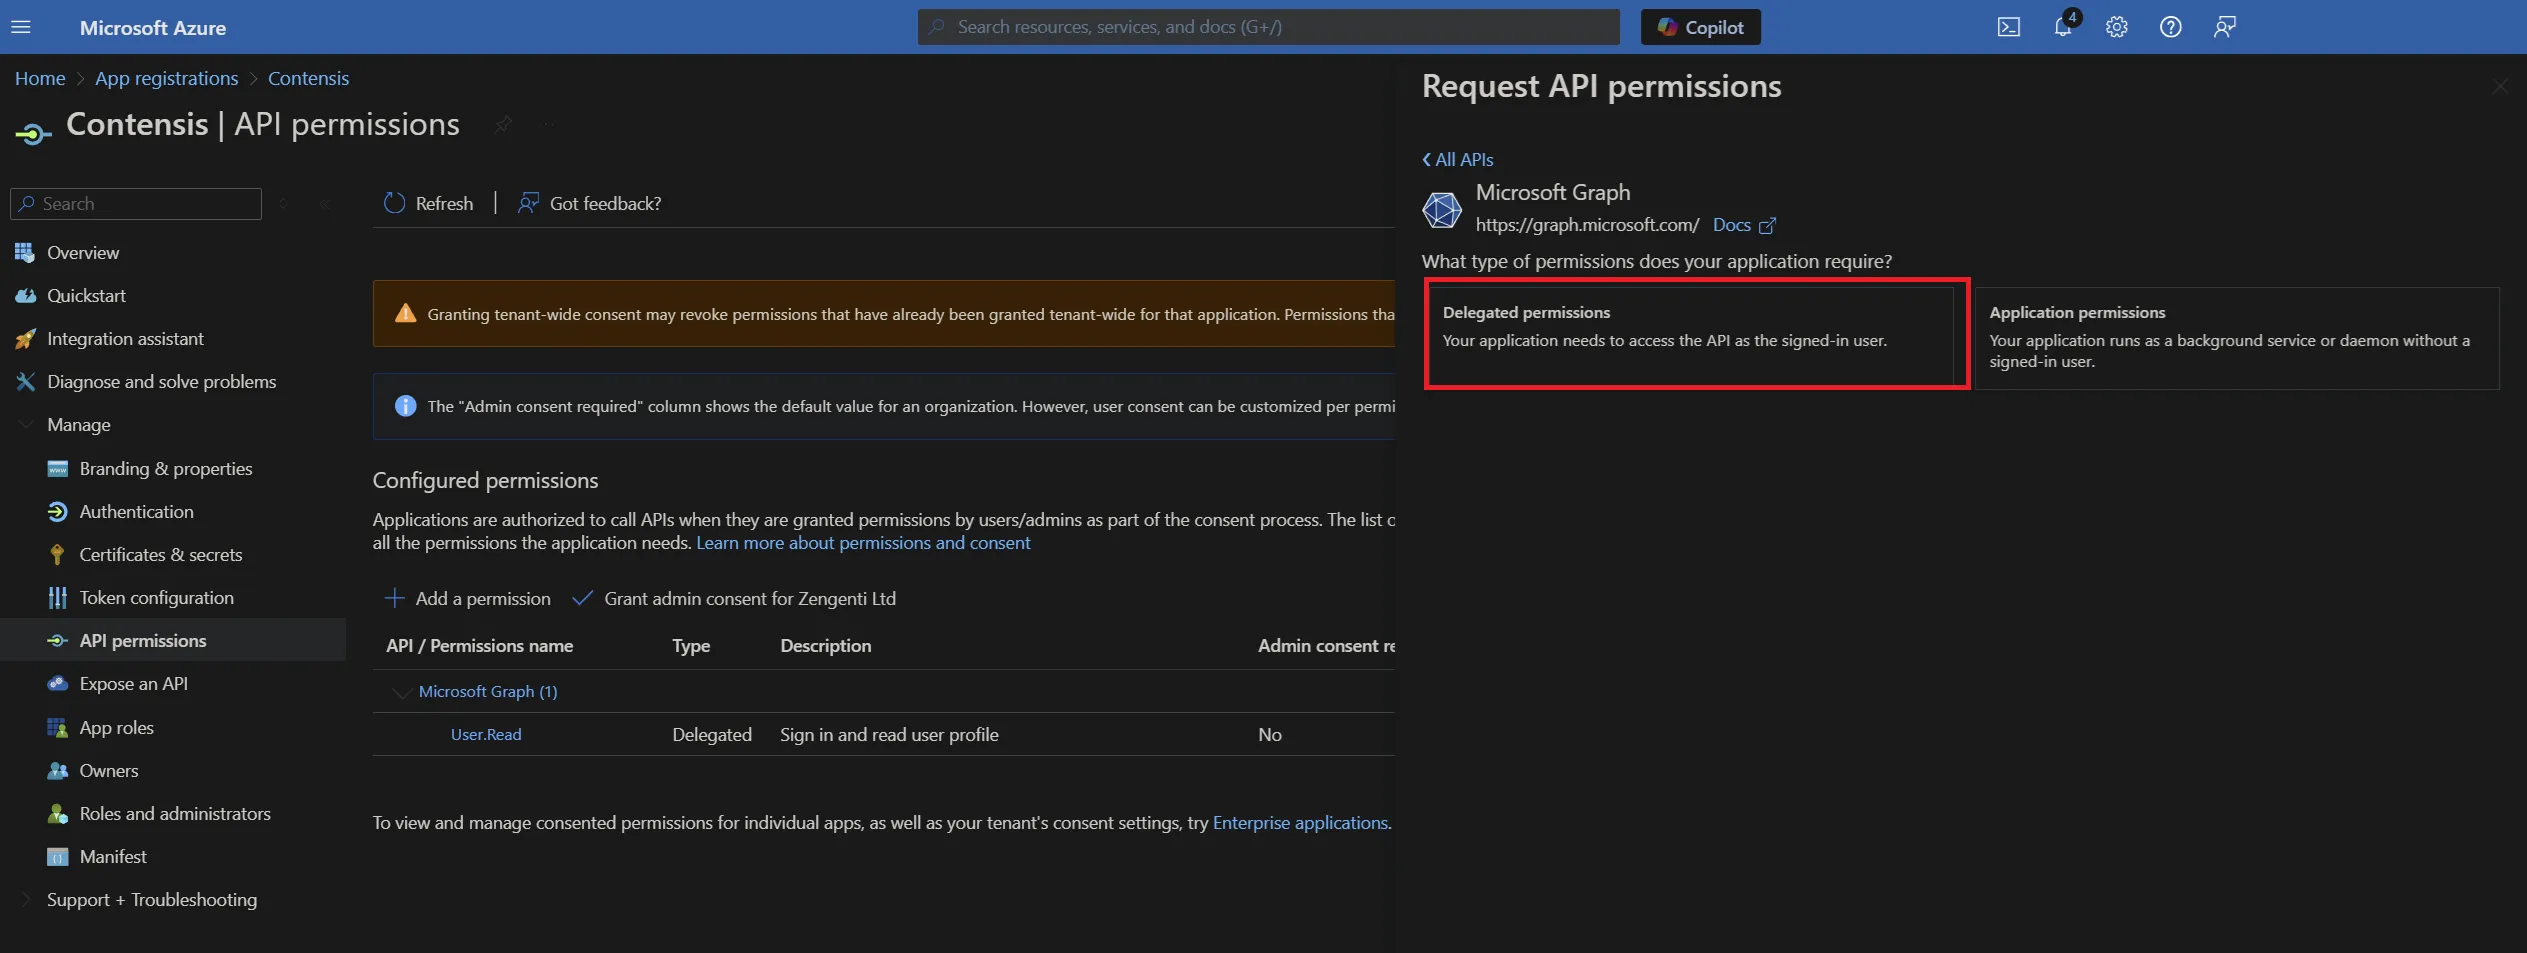Open Integration assistant
2527x953 pixels.
pos(125,338)
